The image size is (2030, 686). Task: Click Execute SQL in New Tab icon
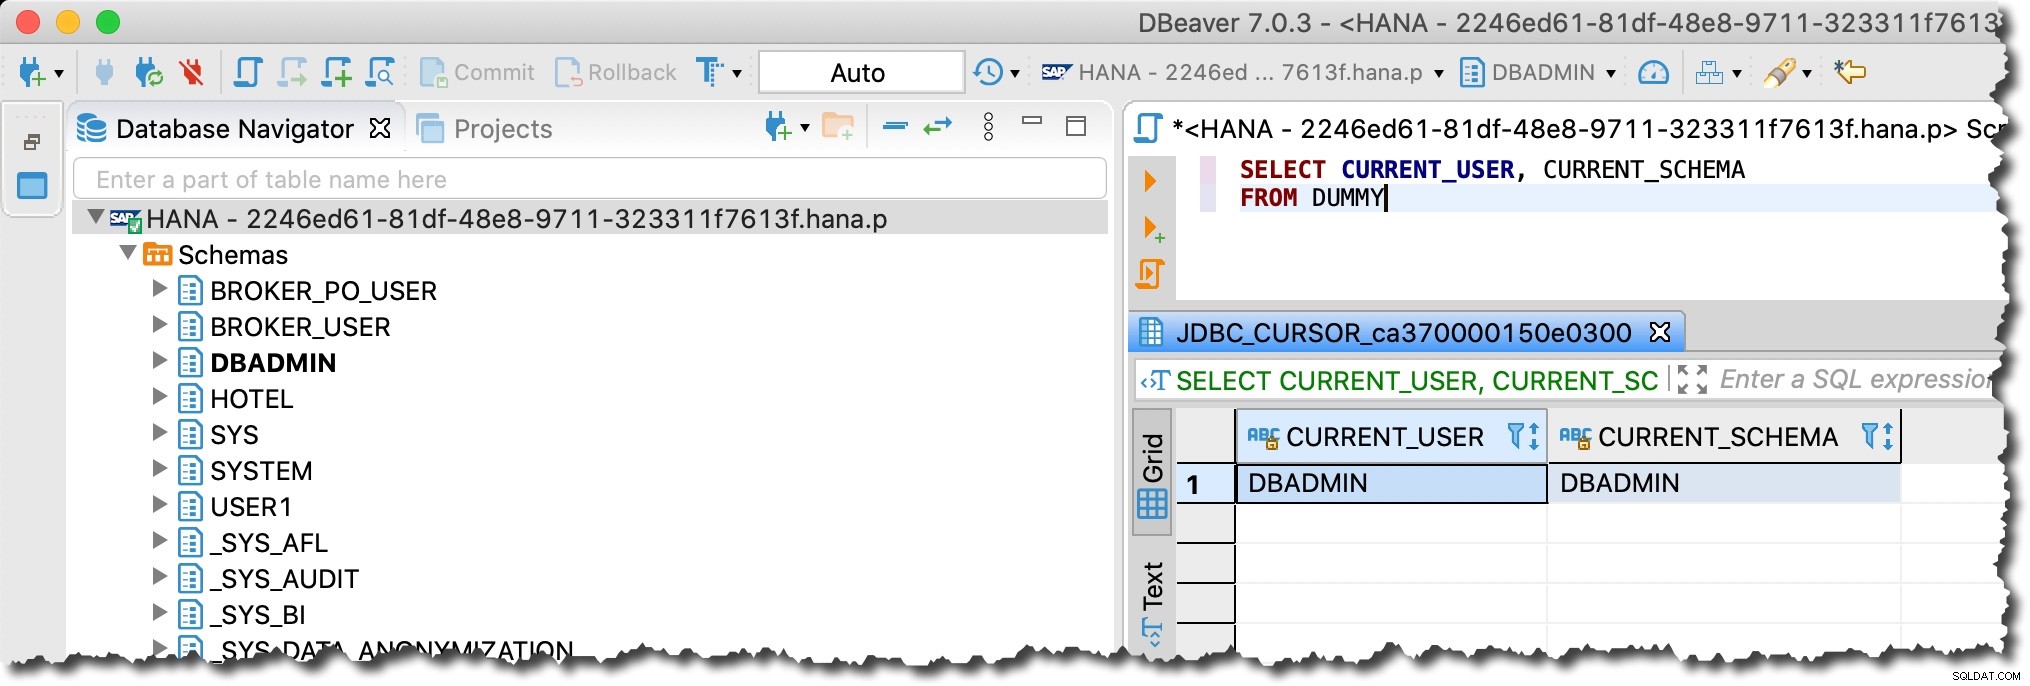pyautogui.click(x=1152, y=229)
